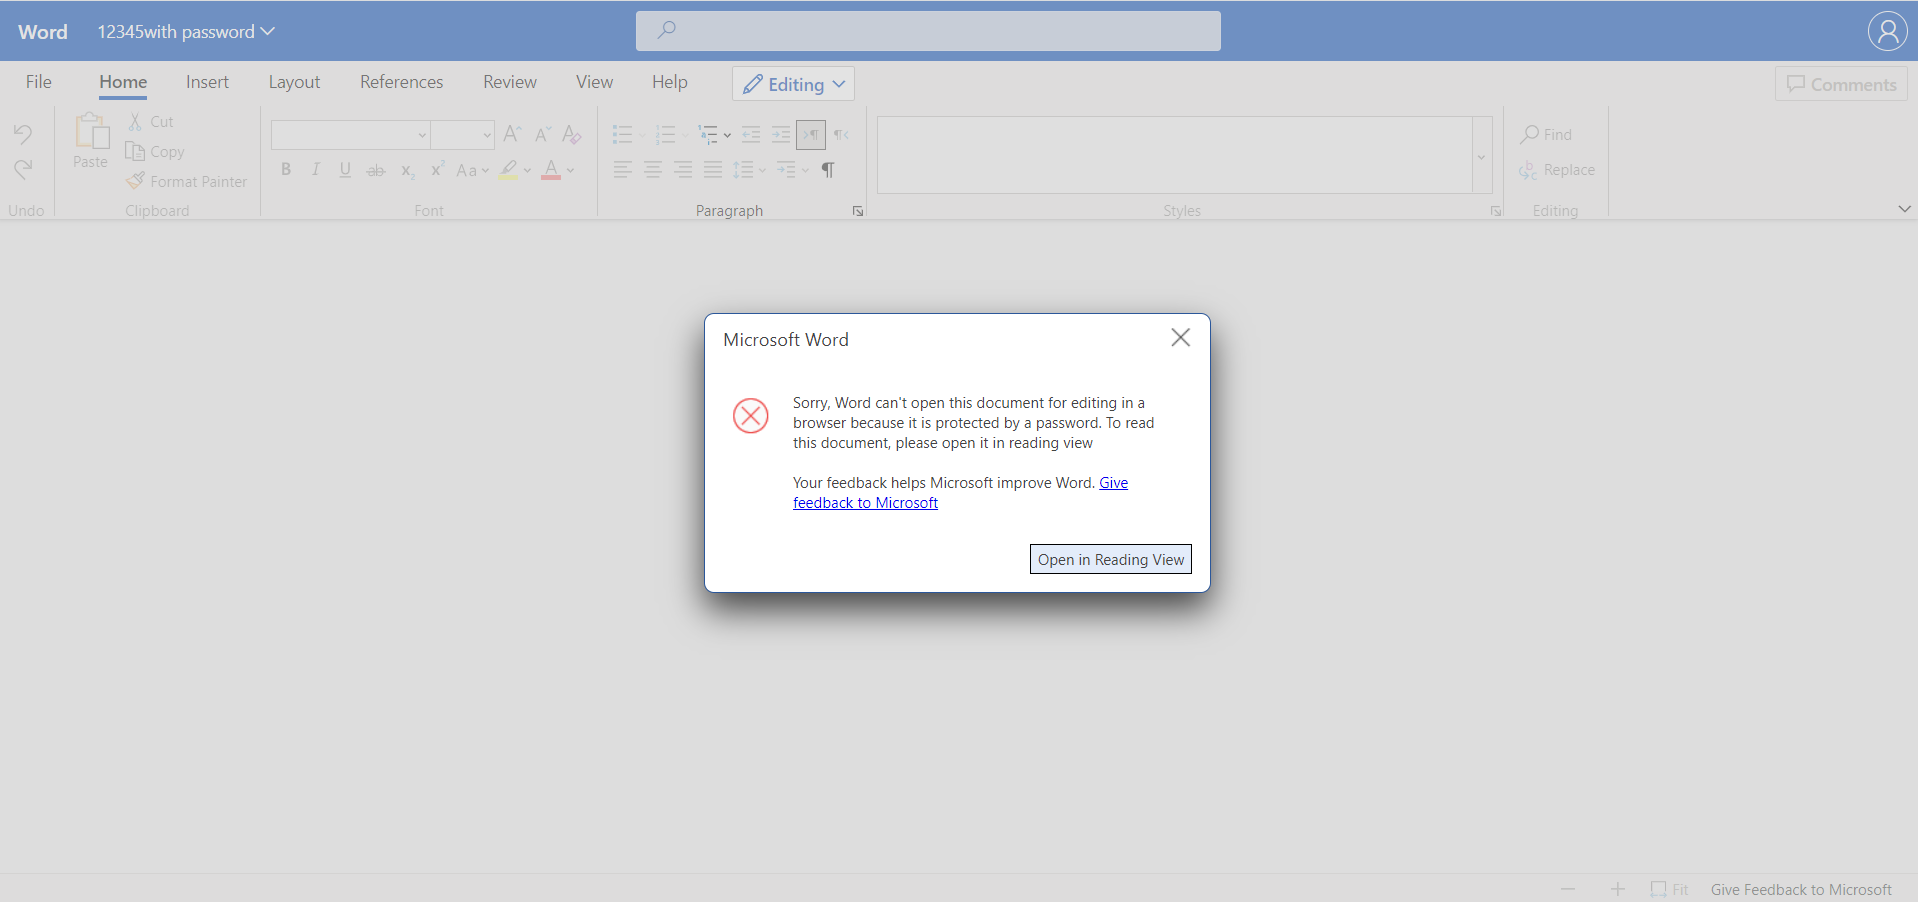
Task: Switch to the Layout tab
Action: [294, 82]
